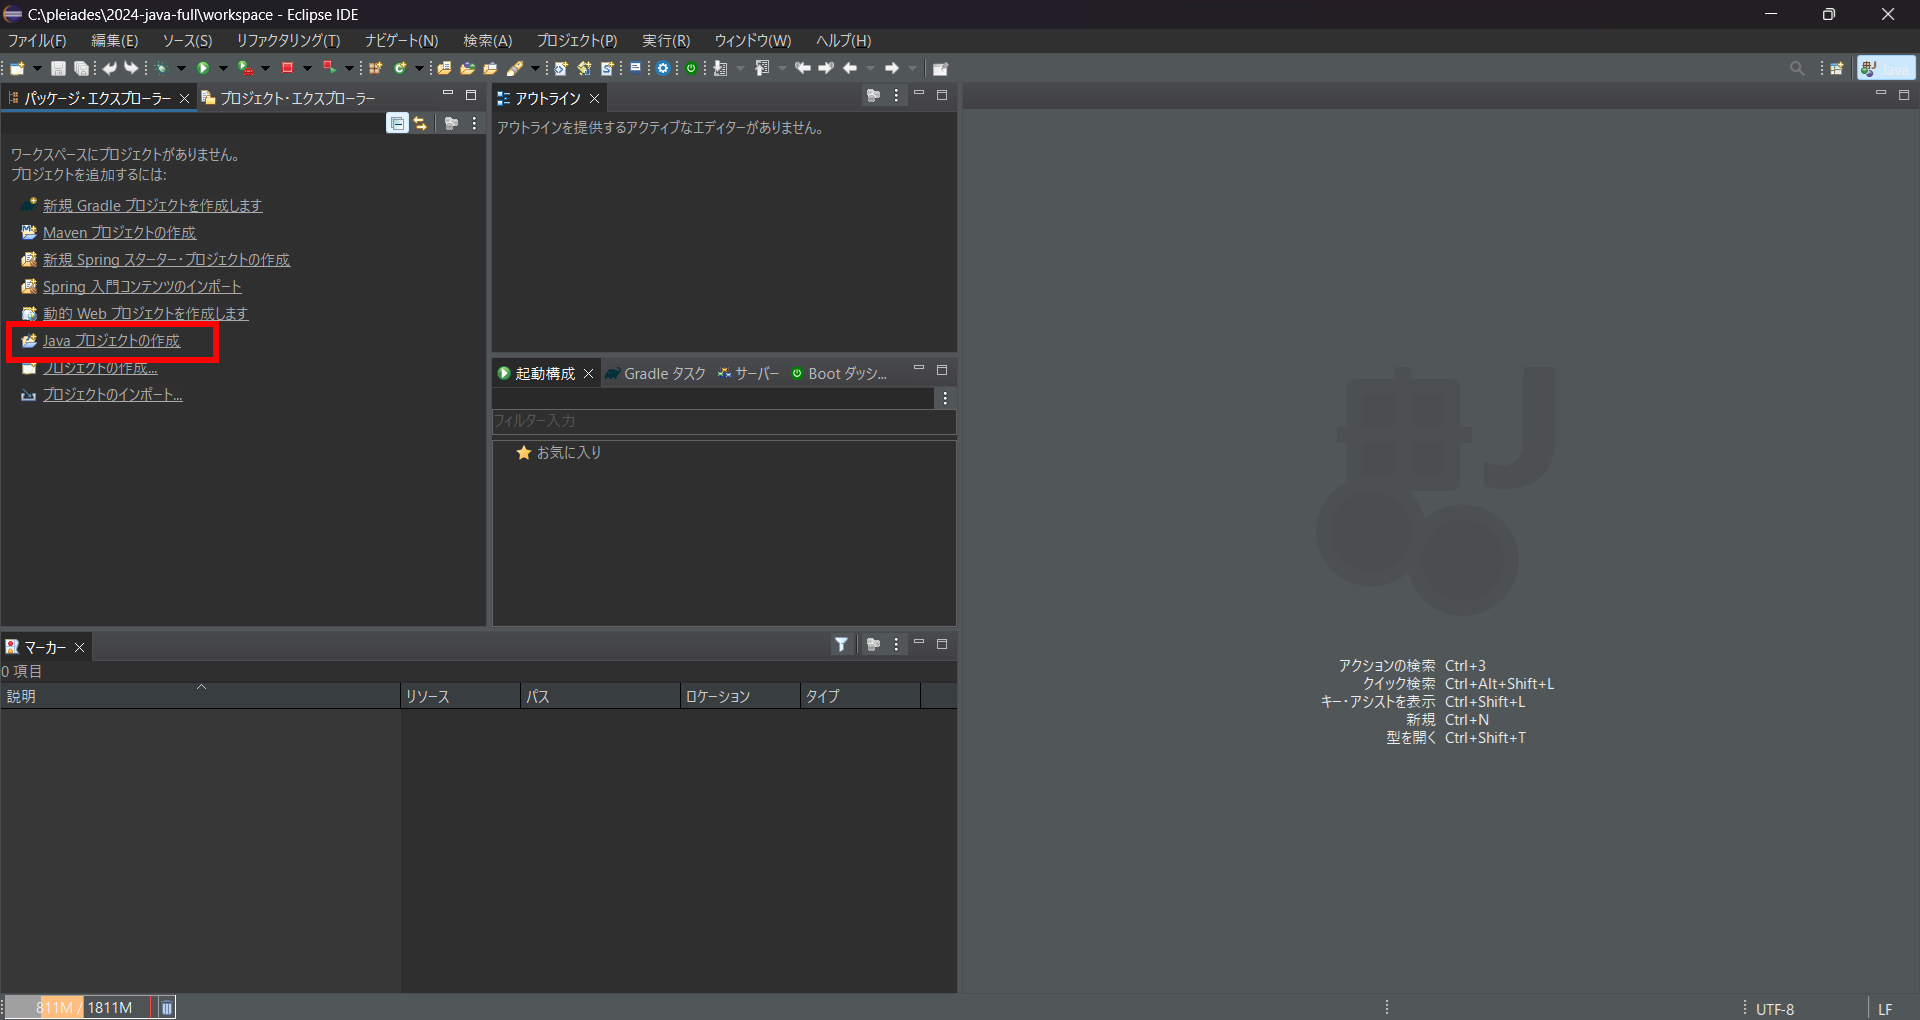This screenshot has width=1920, height=1020.
Task: Open the Coverage launch dropdown arrow
Action: point(264,68)
